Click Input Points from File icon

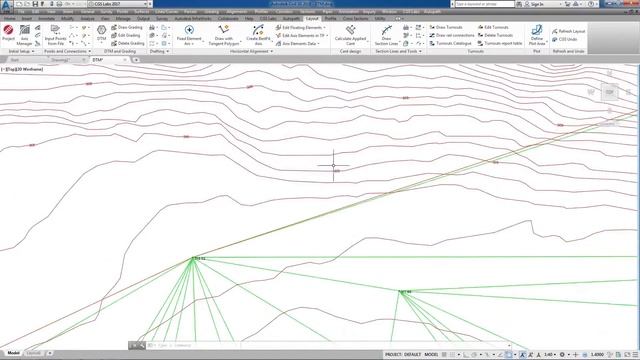55,35
